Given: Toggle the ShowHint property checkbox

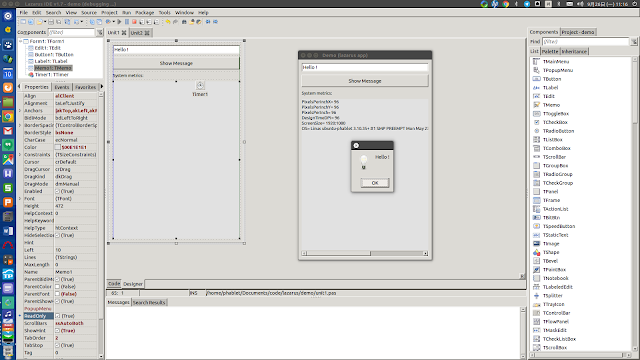Looking at the screenshot, I should [58, 331].
